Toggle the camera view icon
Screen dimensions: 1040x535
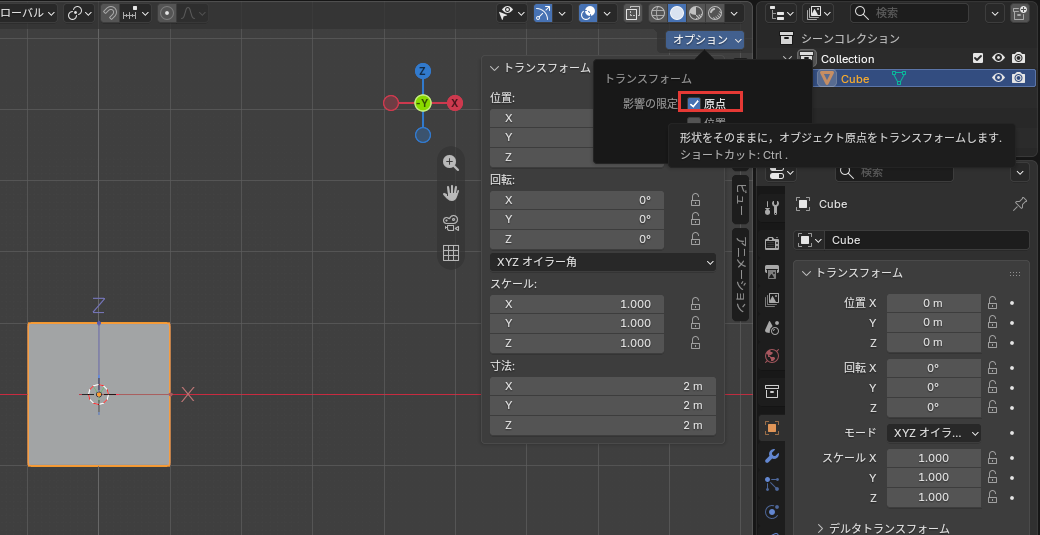coord(451,223)
